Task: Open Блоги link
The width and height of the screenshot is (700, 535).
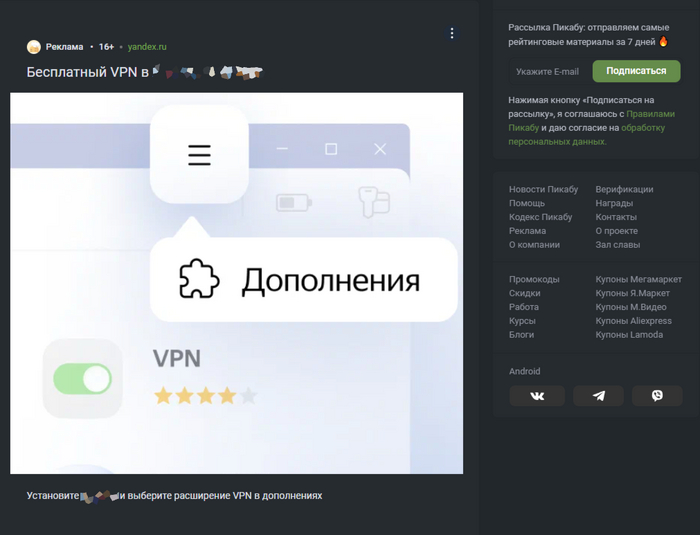Action: 521,335
